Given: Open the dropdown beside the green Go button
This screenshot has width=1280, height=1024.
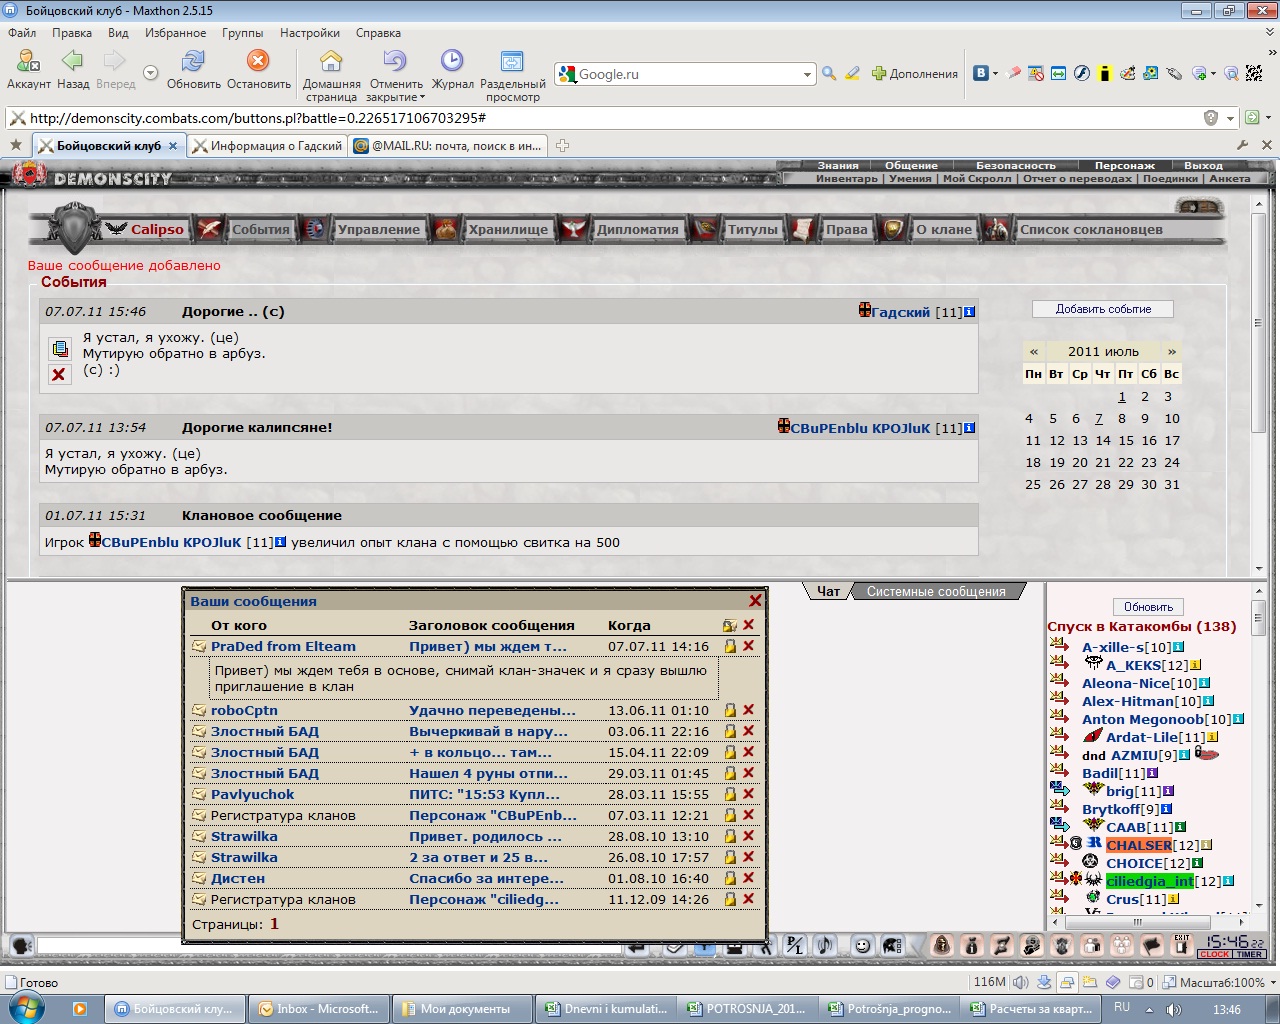Looking at the screenshot, I should 1267,118.
